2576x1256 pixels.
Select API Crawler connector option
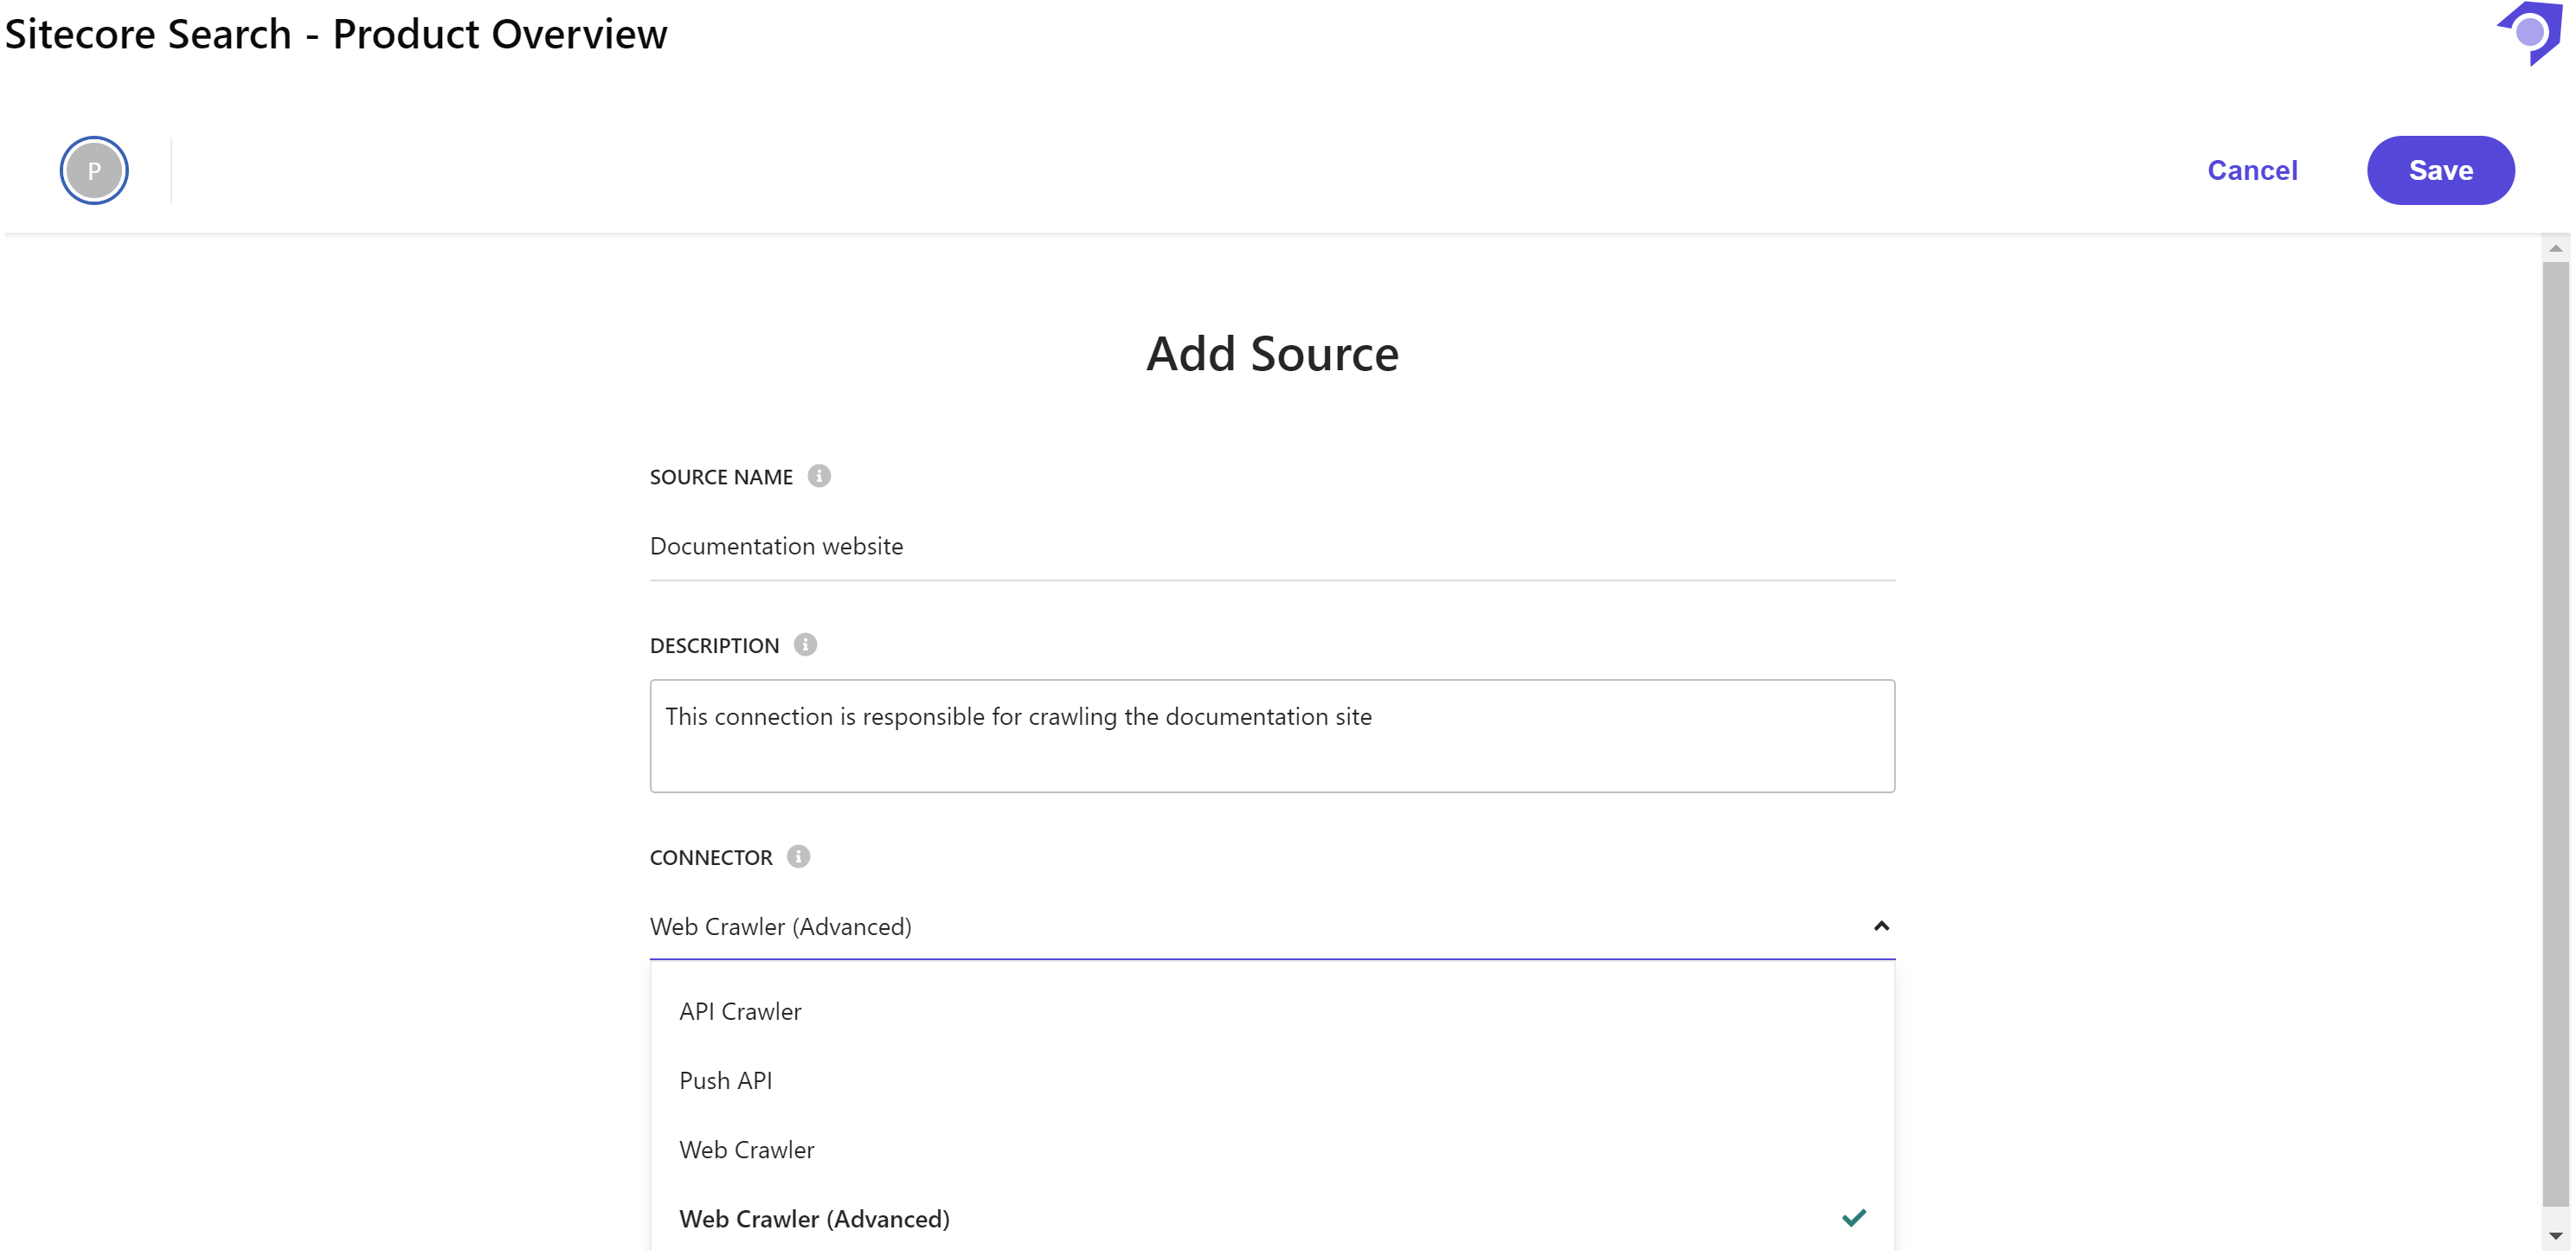point(740,1012)
